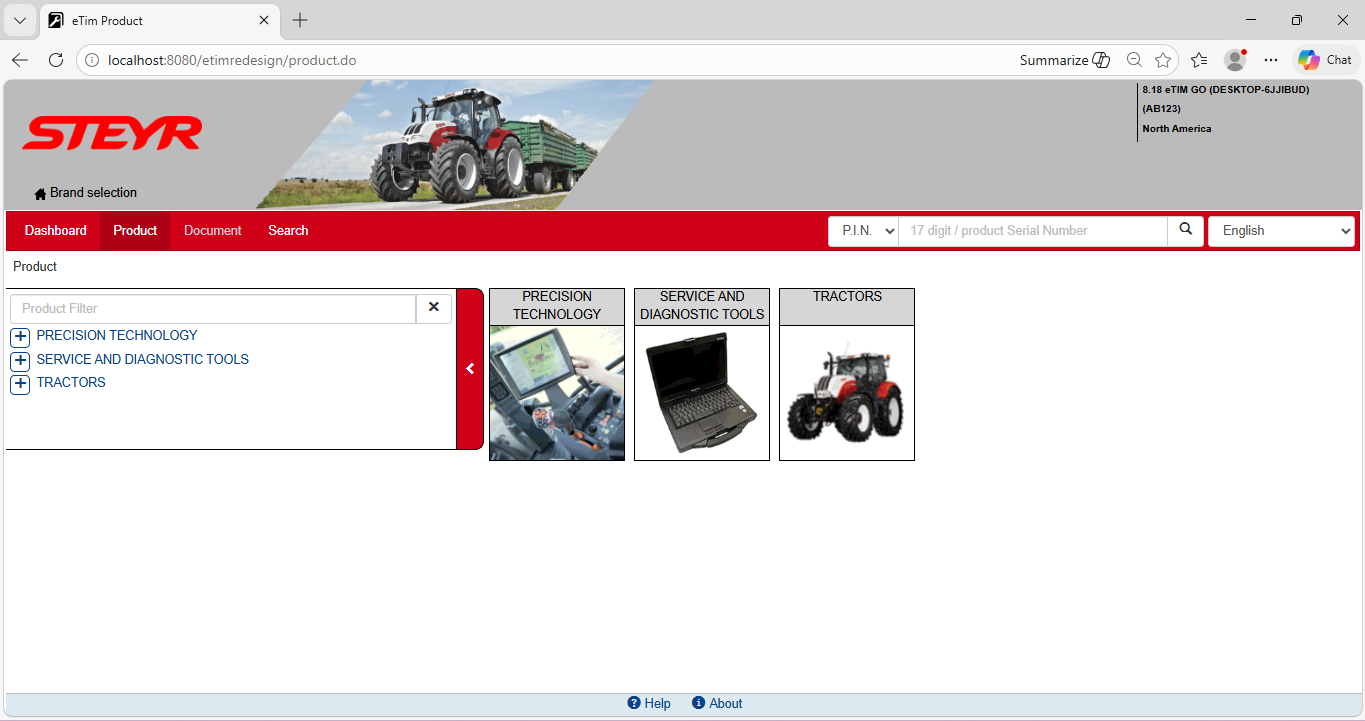Clear the Product Filter with the X button

pyautogui.click(x=434, y=308)
